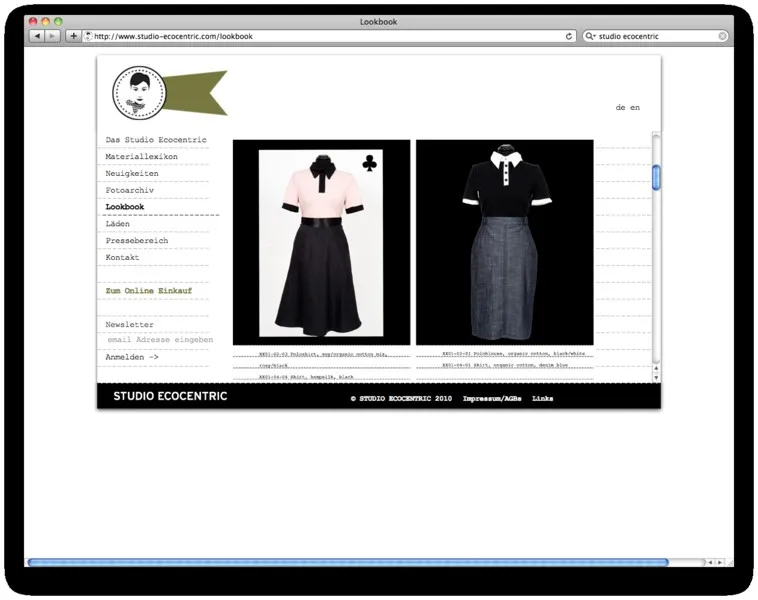The width and height of the screenshot is (758, 600).
Task: Click the black polo and denim skirt photo
Action: coord(505,243)
